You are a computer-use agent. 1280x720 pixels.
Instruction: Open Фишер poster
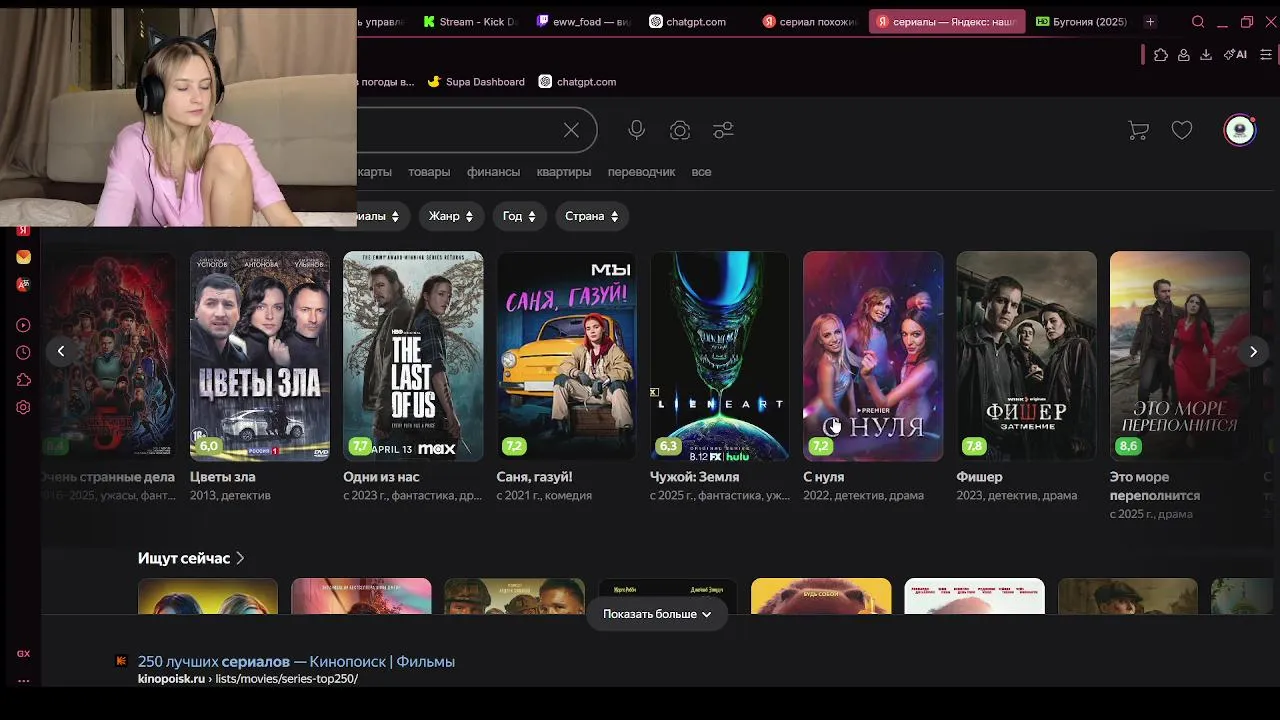(1026, 356)
